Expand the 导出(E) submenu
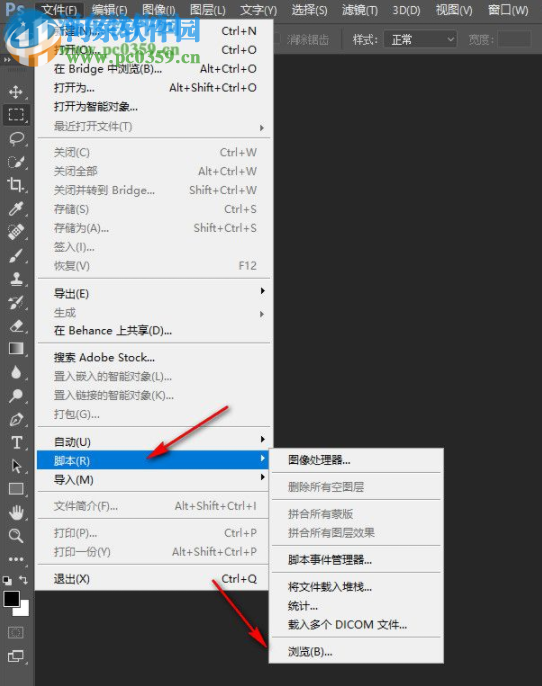This screenshot has width=542, height=686. [154, 293]
